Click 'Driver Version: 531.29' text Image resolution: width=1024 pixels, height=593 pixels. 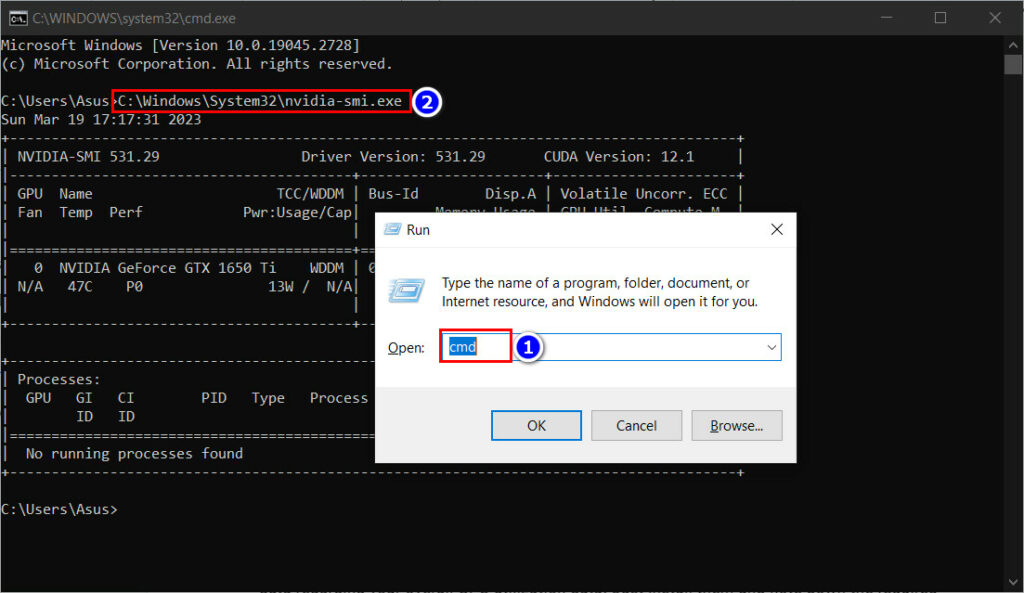393,157
